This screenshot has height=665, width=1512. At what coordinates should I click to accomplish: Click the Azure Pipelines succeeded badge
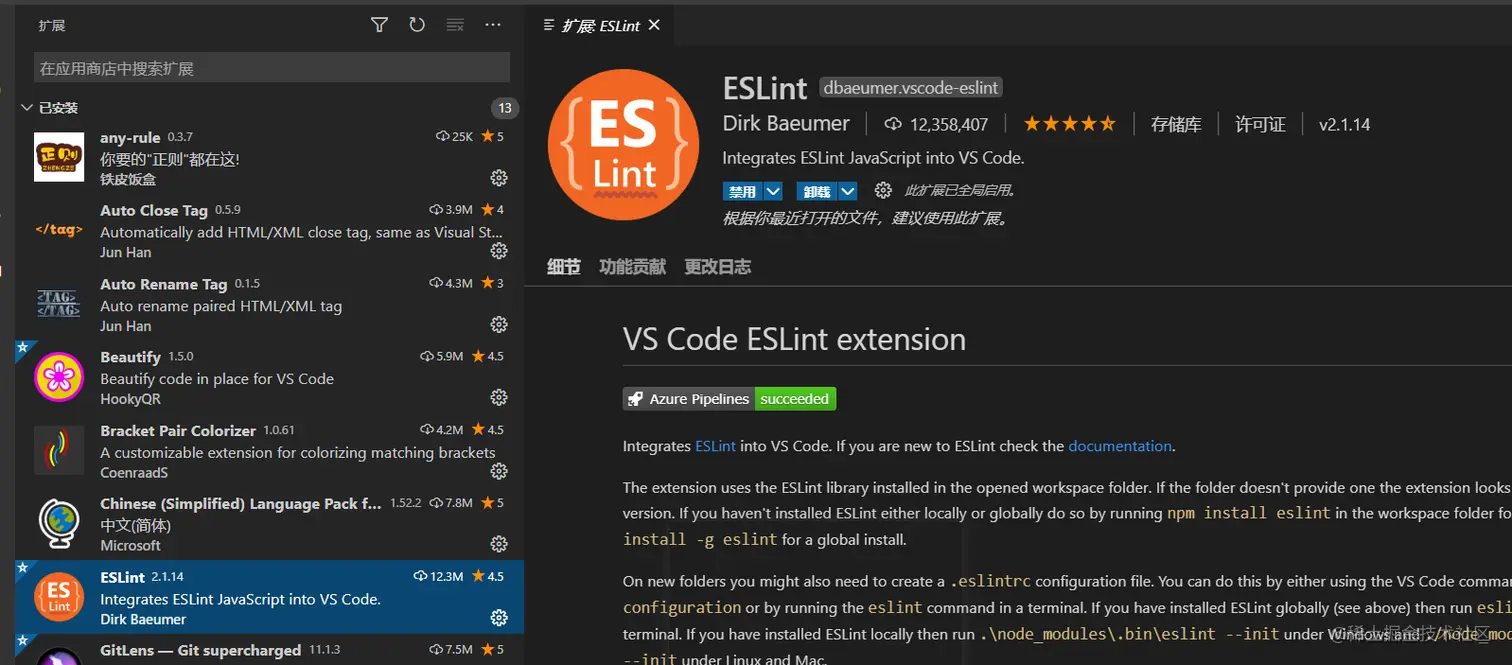[729, 399]
